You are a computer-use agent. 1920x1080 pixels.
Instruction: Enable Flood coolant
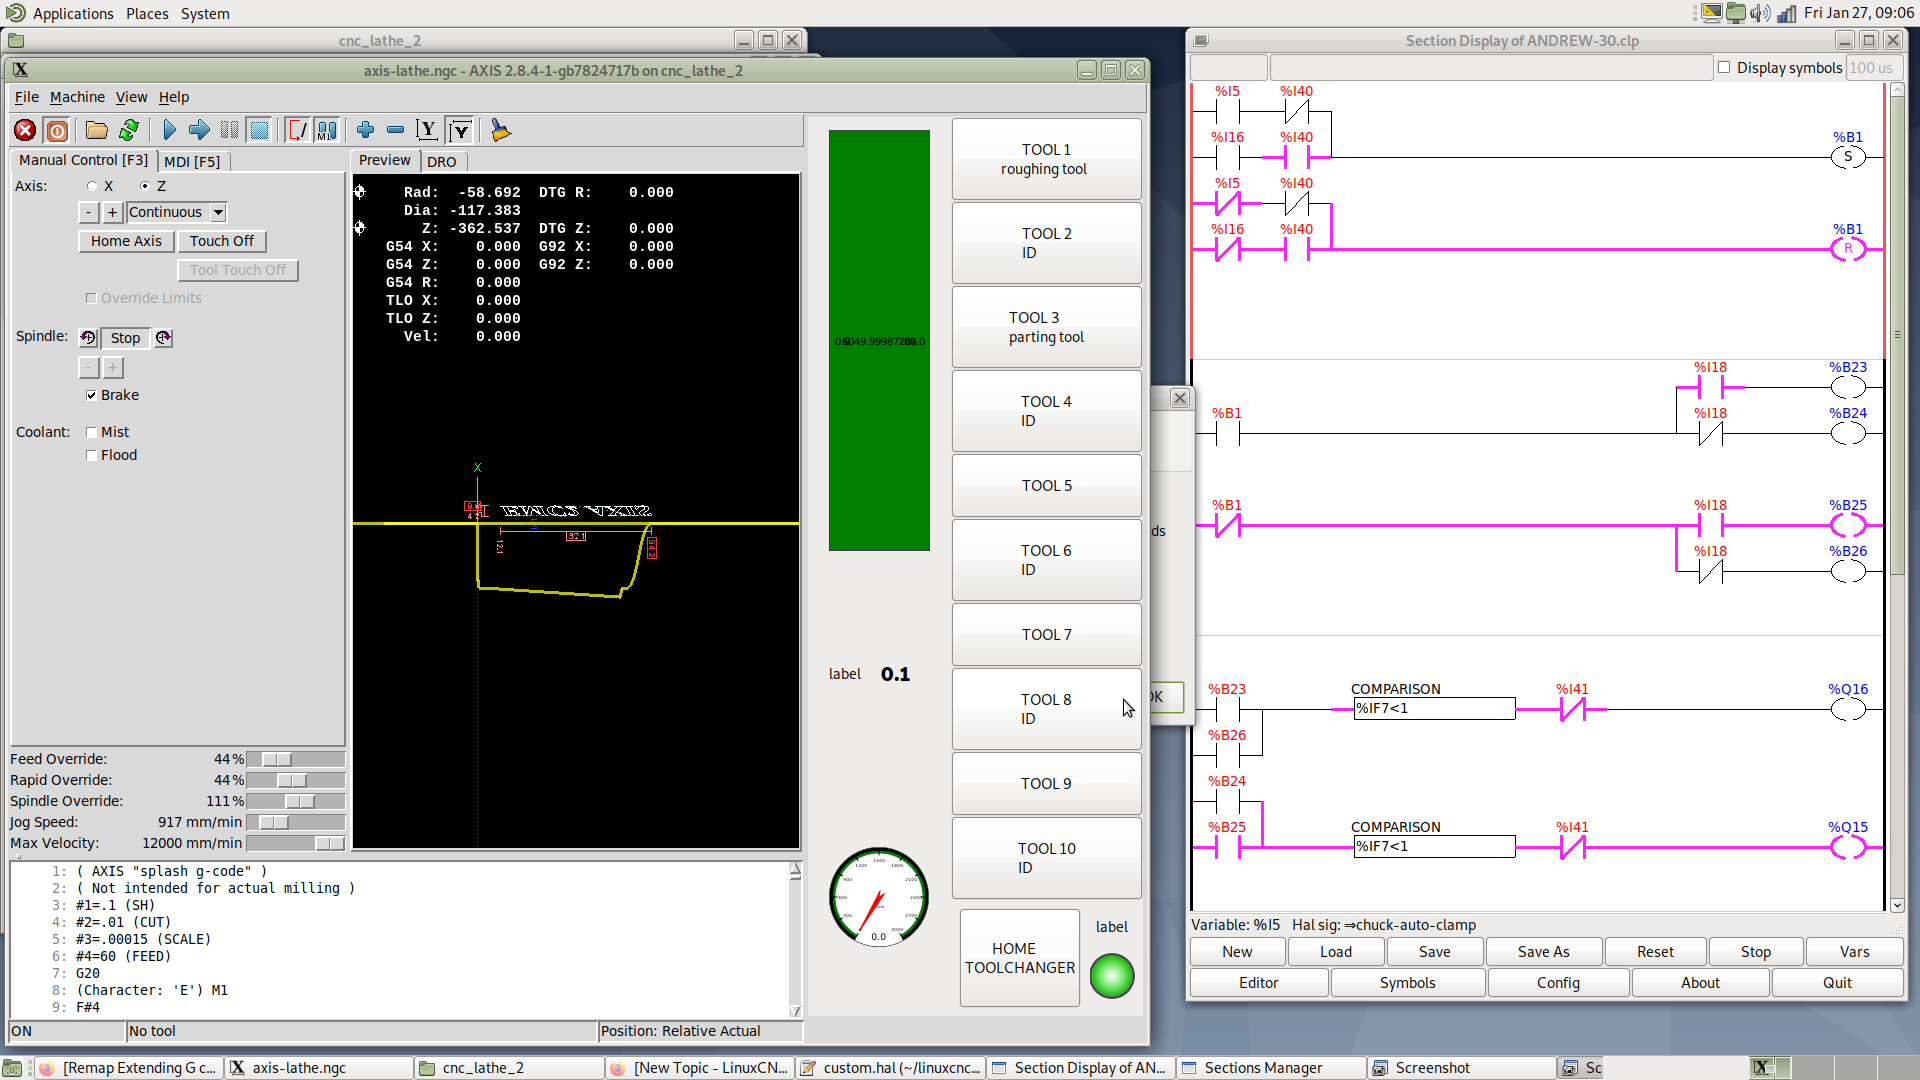coord(91,455)
